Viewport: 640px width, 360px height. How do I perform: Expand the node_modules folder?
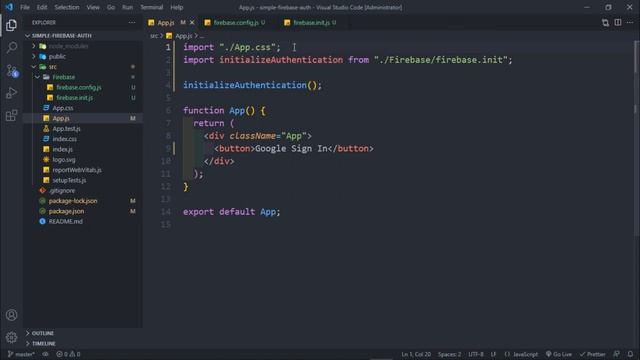point(83,46)
